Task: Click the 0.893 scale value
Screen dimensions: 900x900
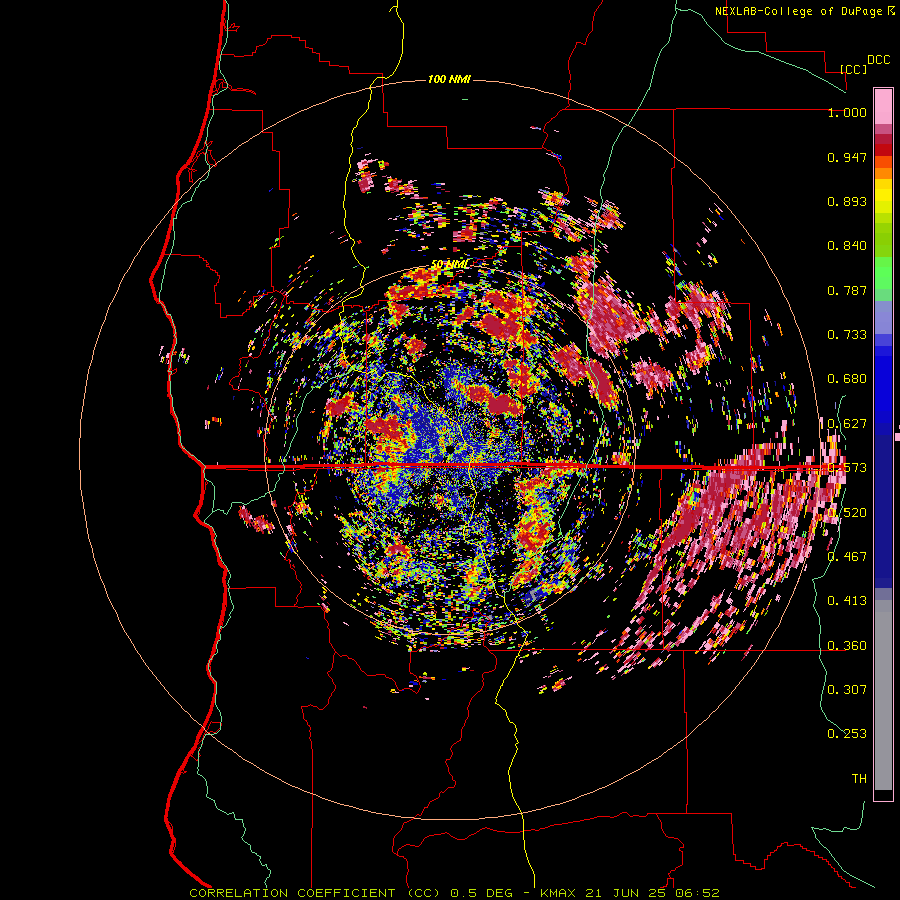Action: [847, 201]
